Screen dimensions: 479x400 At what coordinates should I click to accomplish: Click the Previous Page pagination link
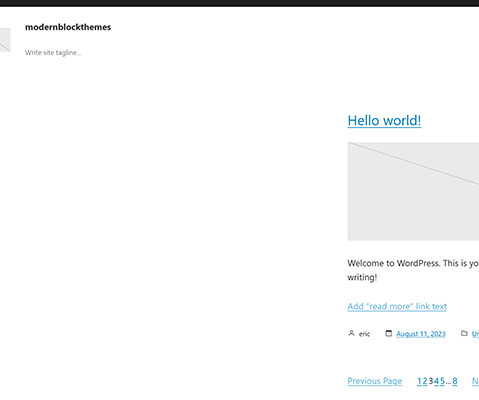coord(375,381)
